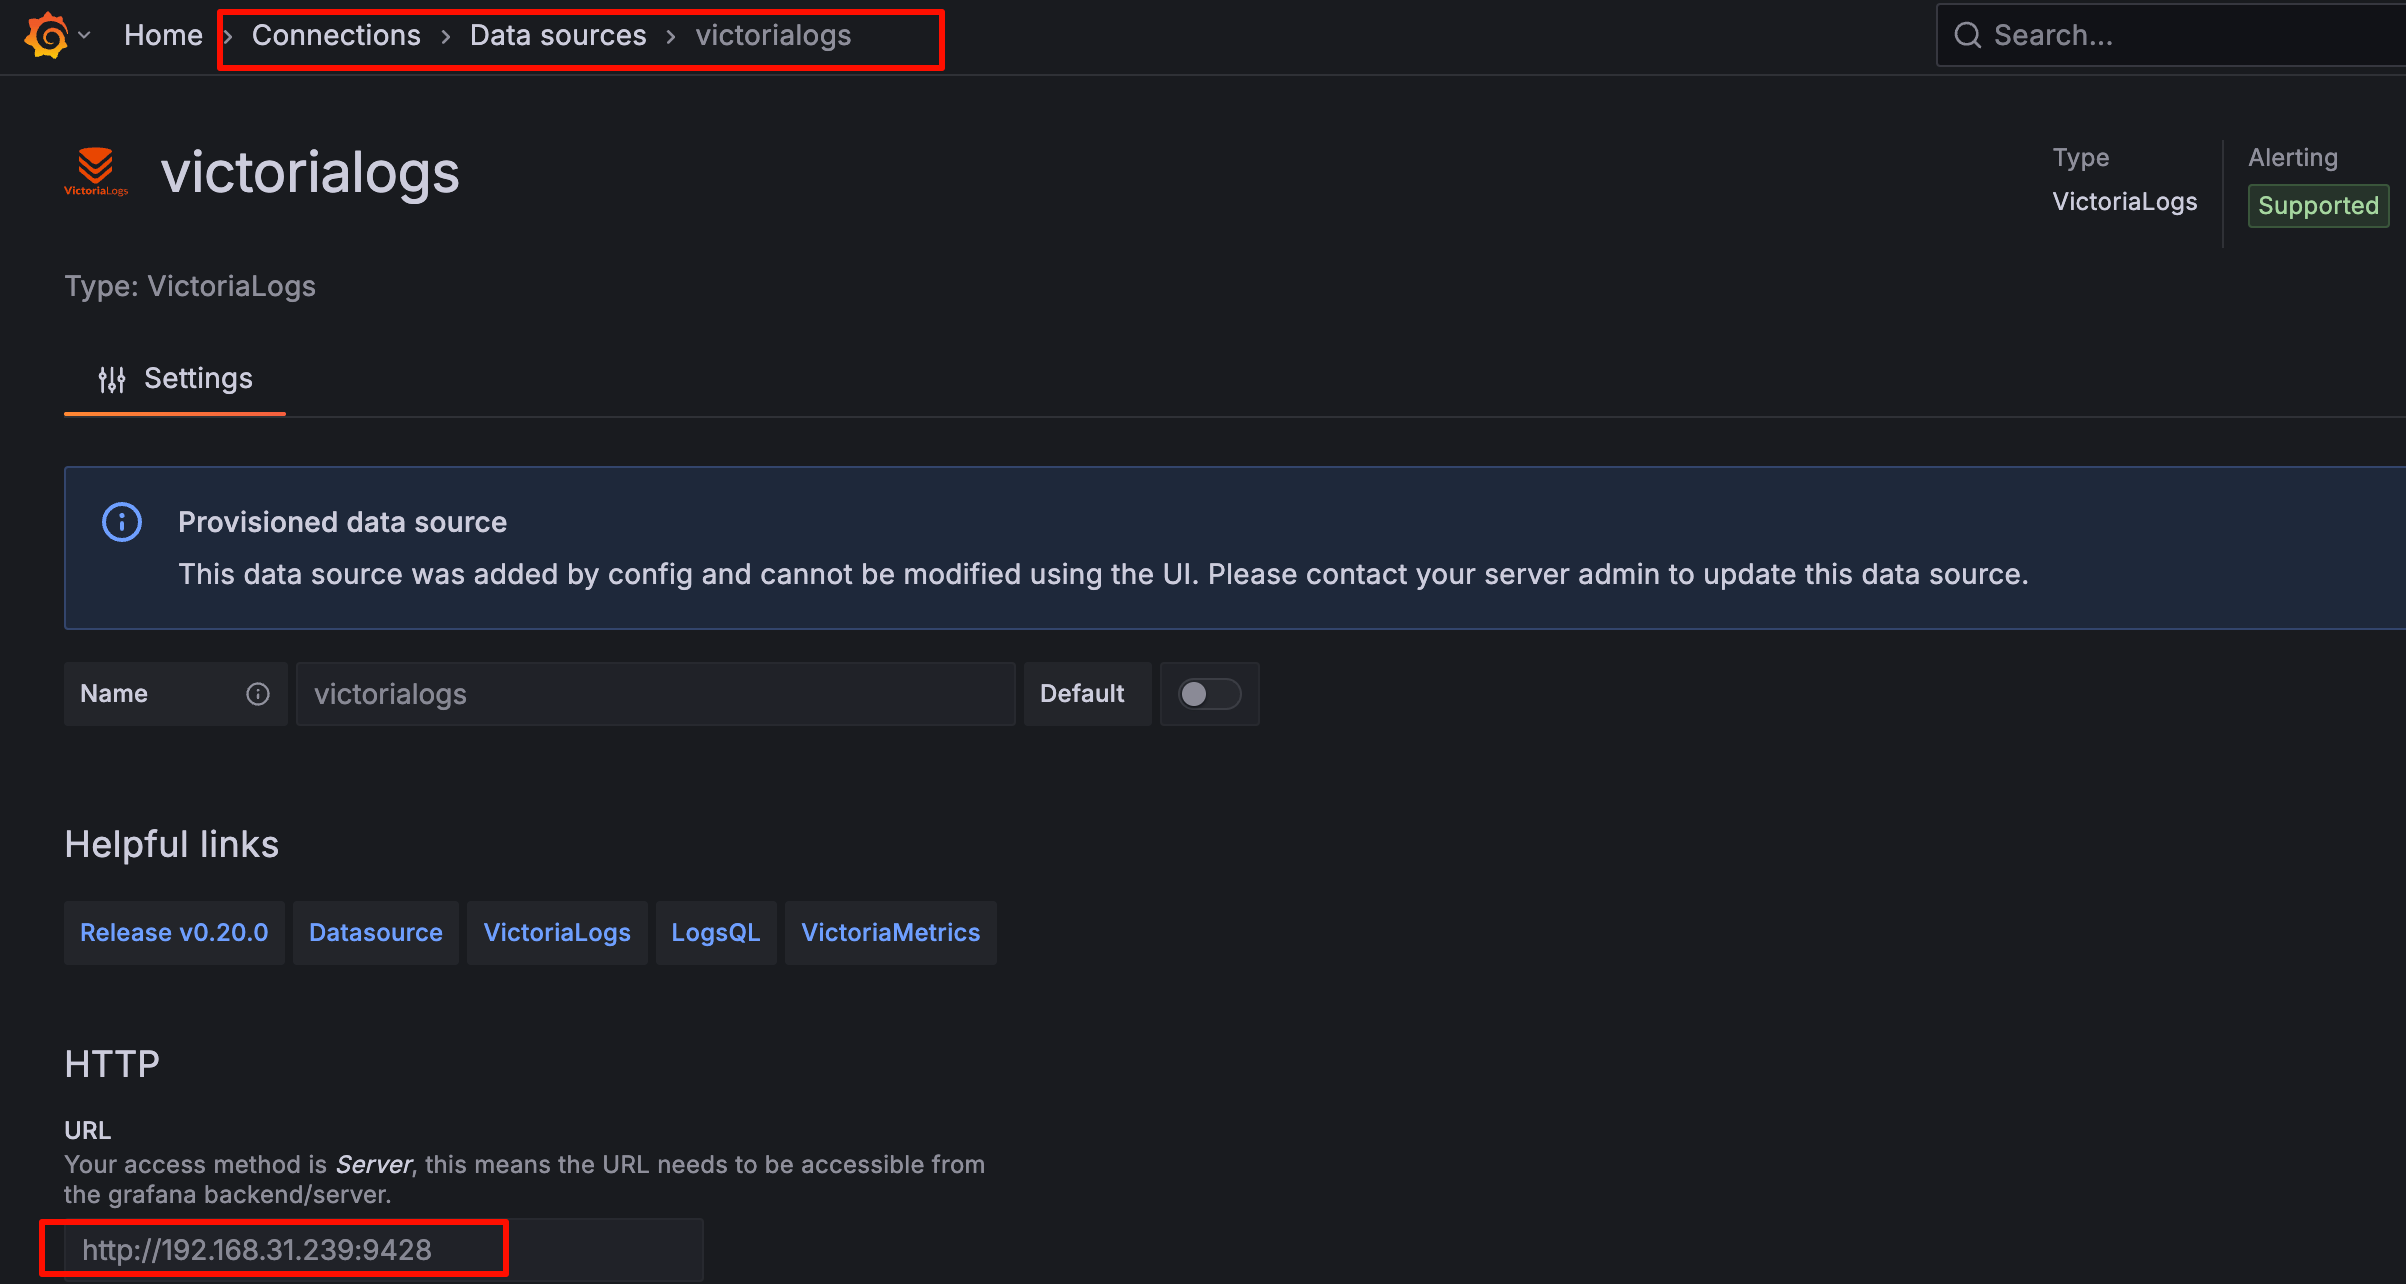Click the Name input field
This screenshot has width=2406, height=1284.
(x=655, y=694)
